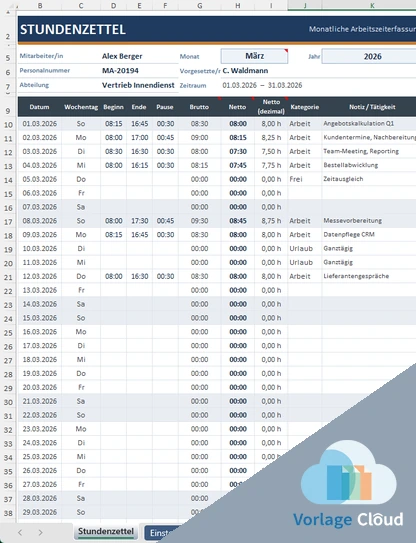
Task: Select the Netto header cell
Action: tap(237, 107)
